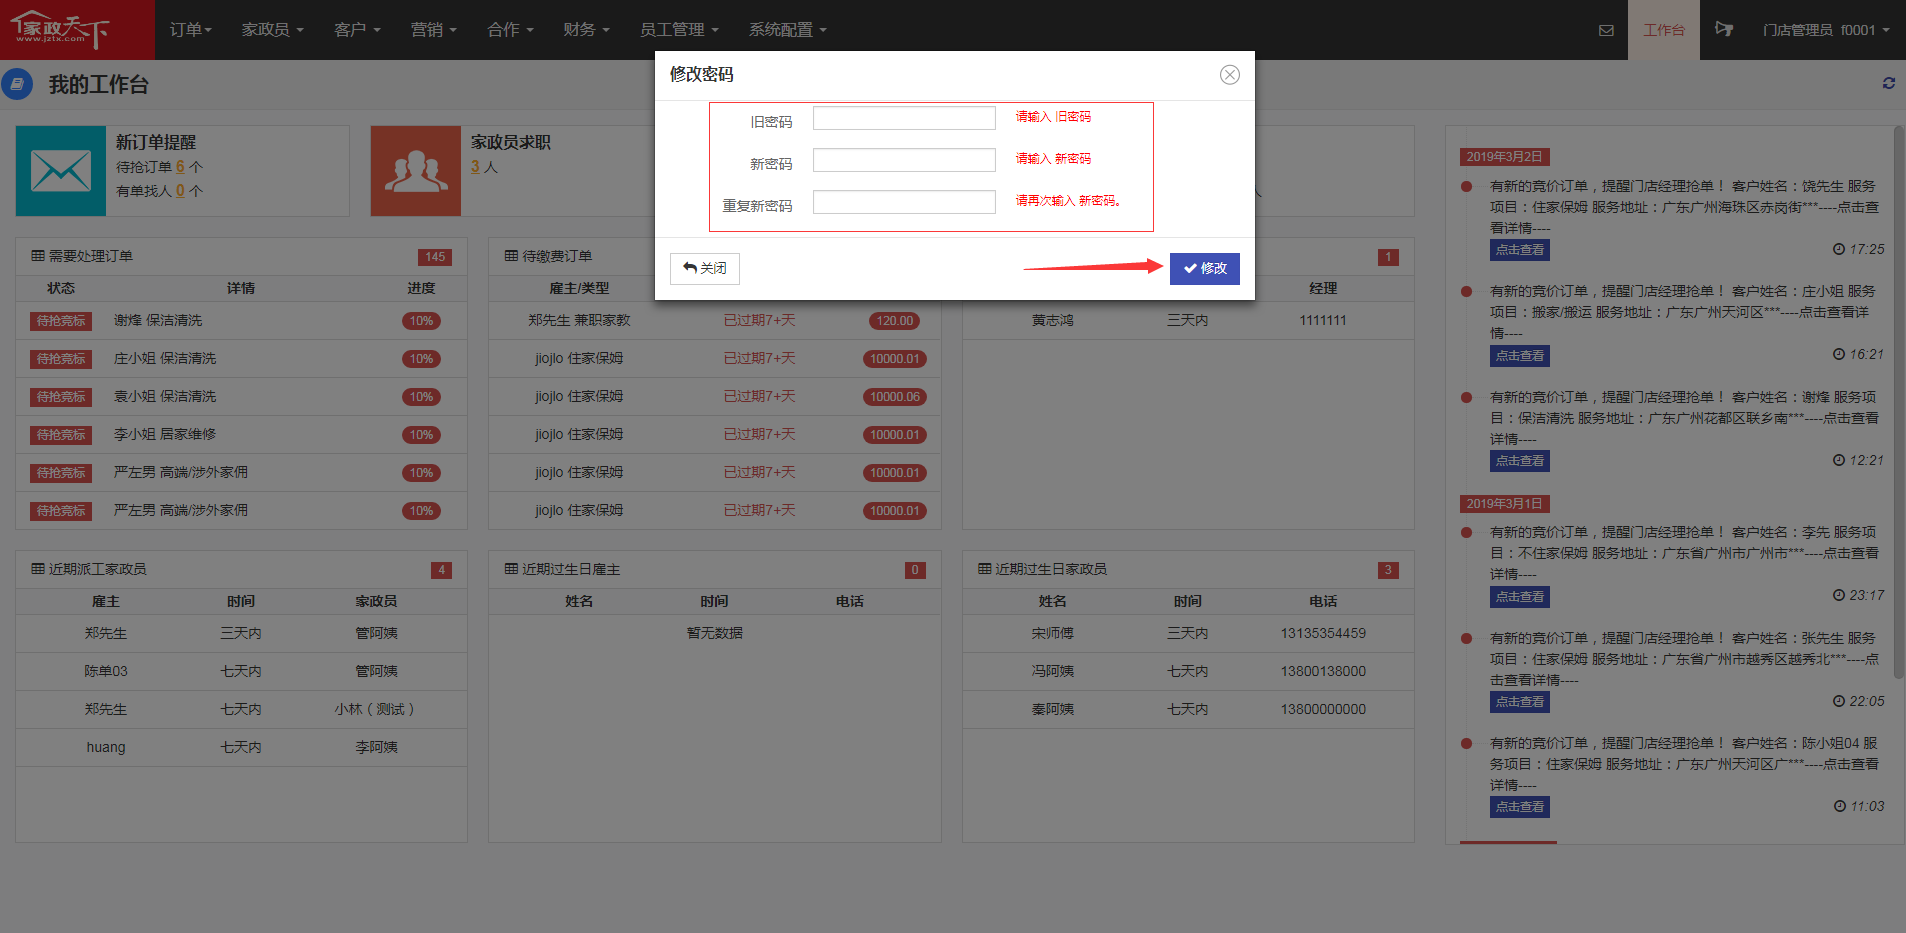The width and height of the screenshot is (1906, 933).
Task: Open the 营销 dropdown menu
Action: point(433,30)
